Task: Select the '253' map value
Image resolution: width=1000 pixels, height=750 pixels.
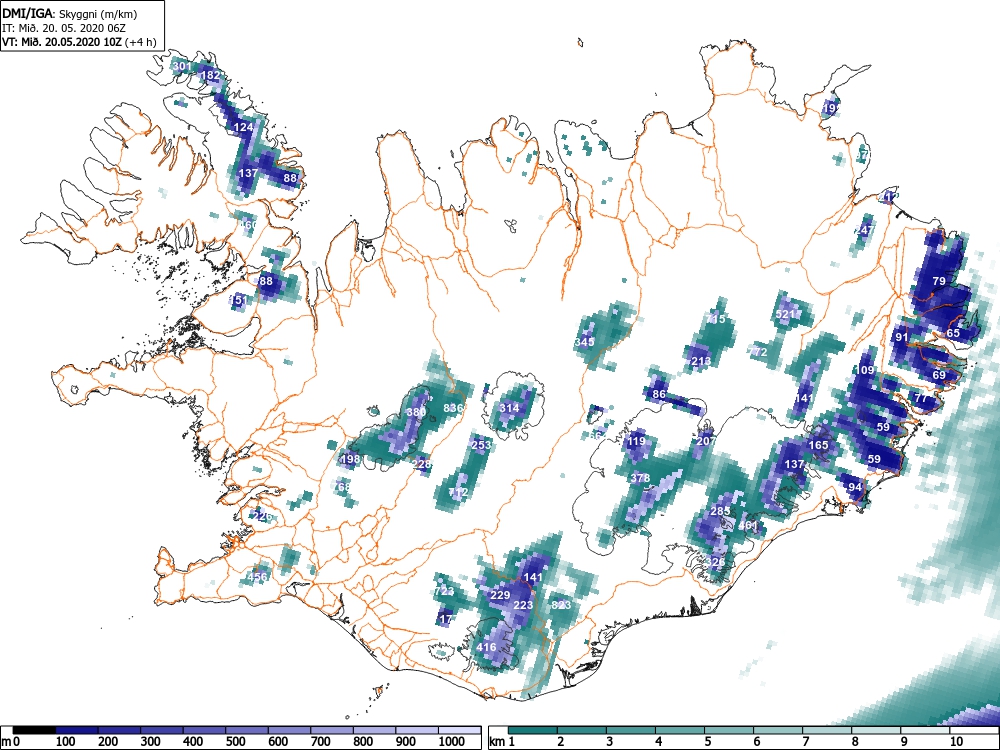Action: pyautogui.click(x=481, y=445)
